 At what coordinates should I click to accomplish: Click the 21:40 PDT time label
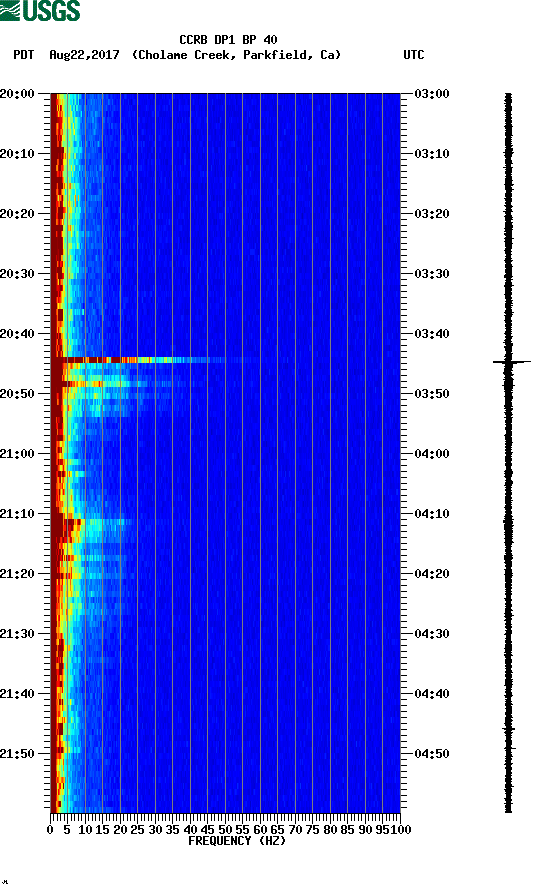(x=17, y=694)
